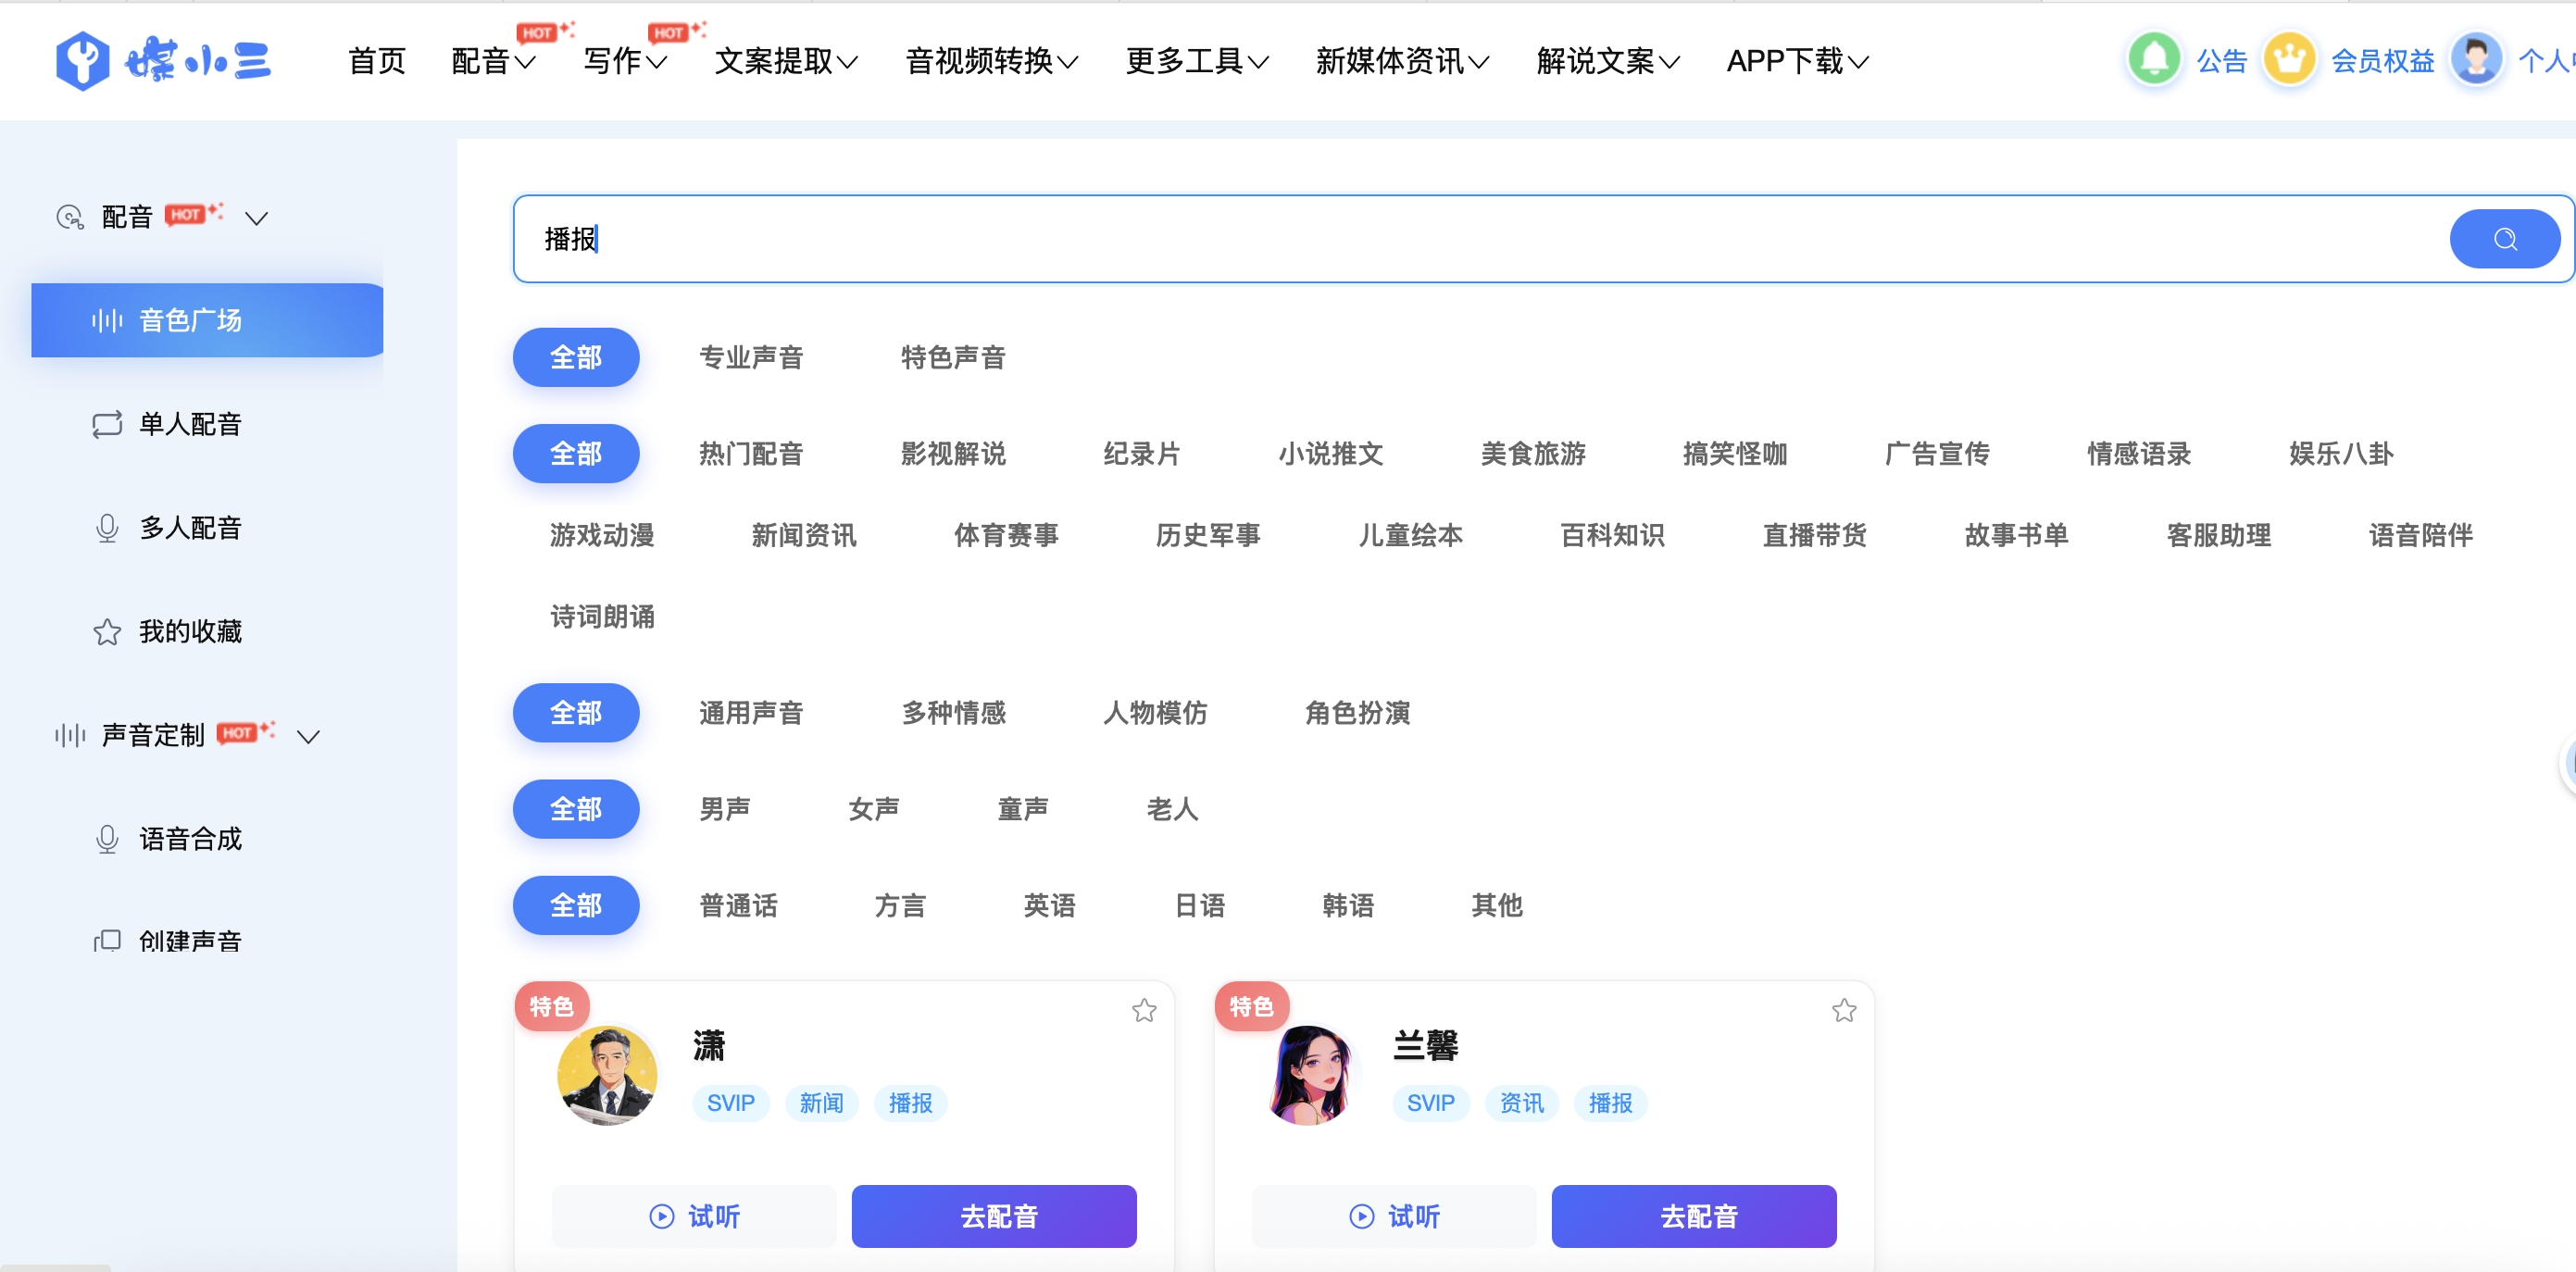This screenshot has height=1272, width=2576.
Task: Click the 会员权益 crown icon
Action: tap(2289, 59)
